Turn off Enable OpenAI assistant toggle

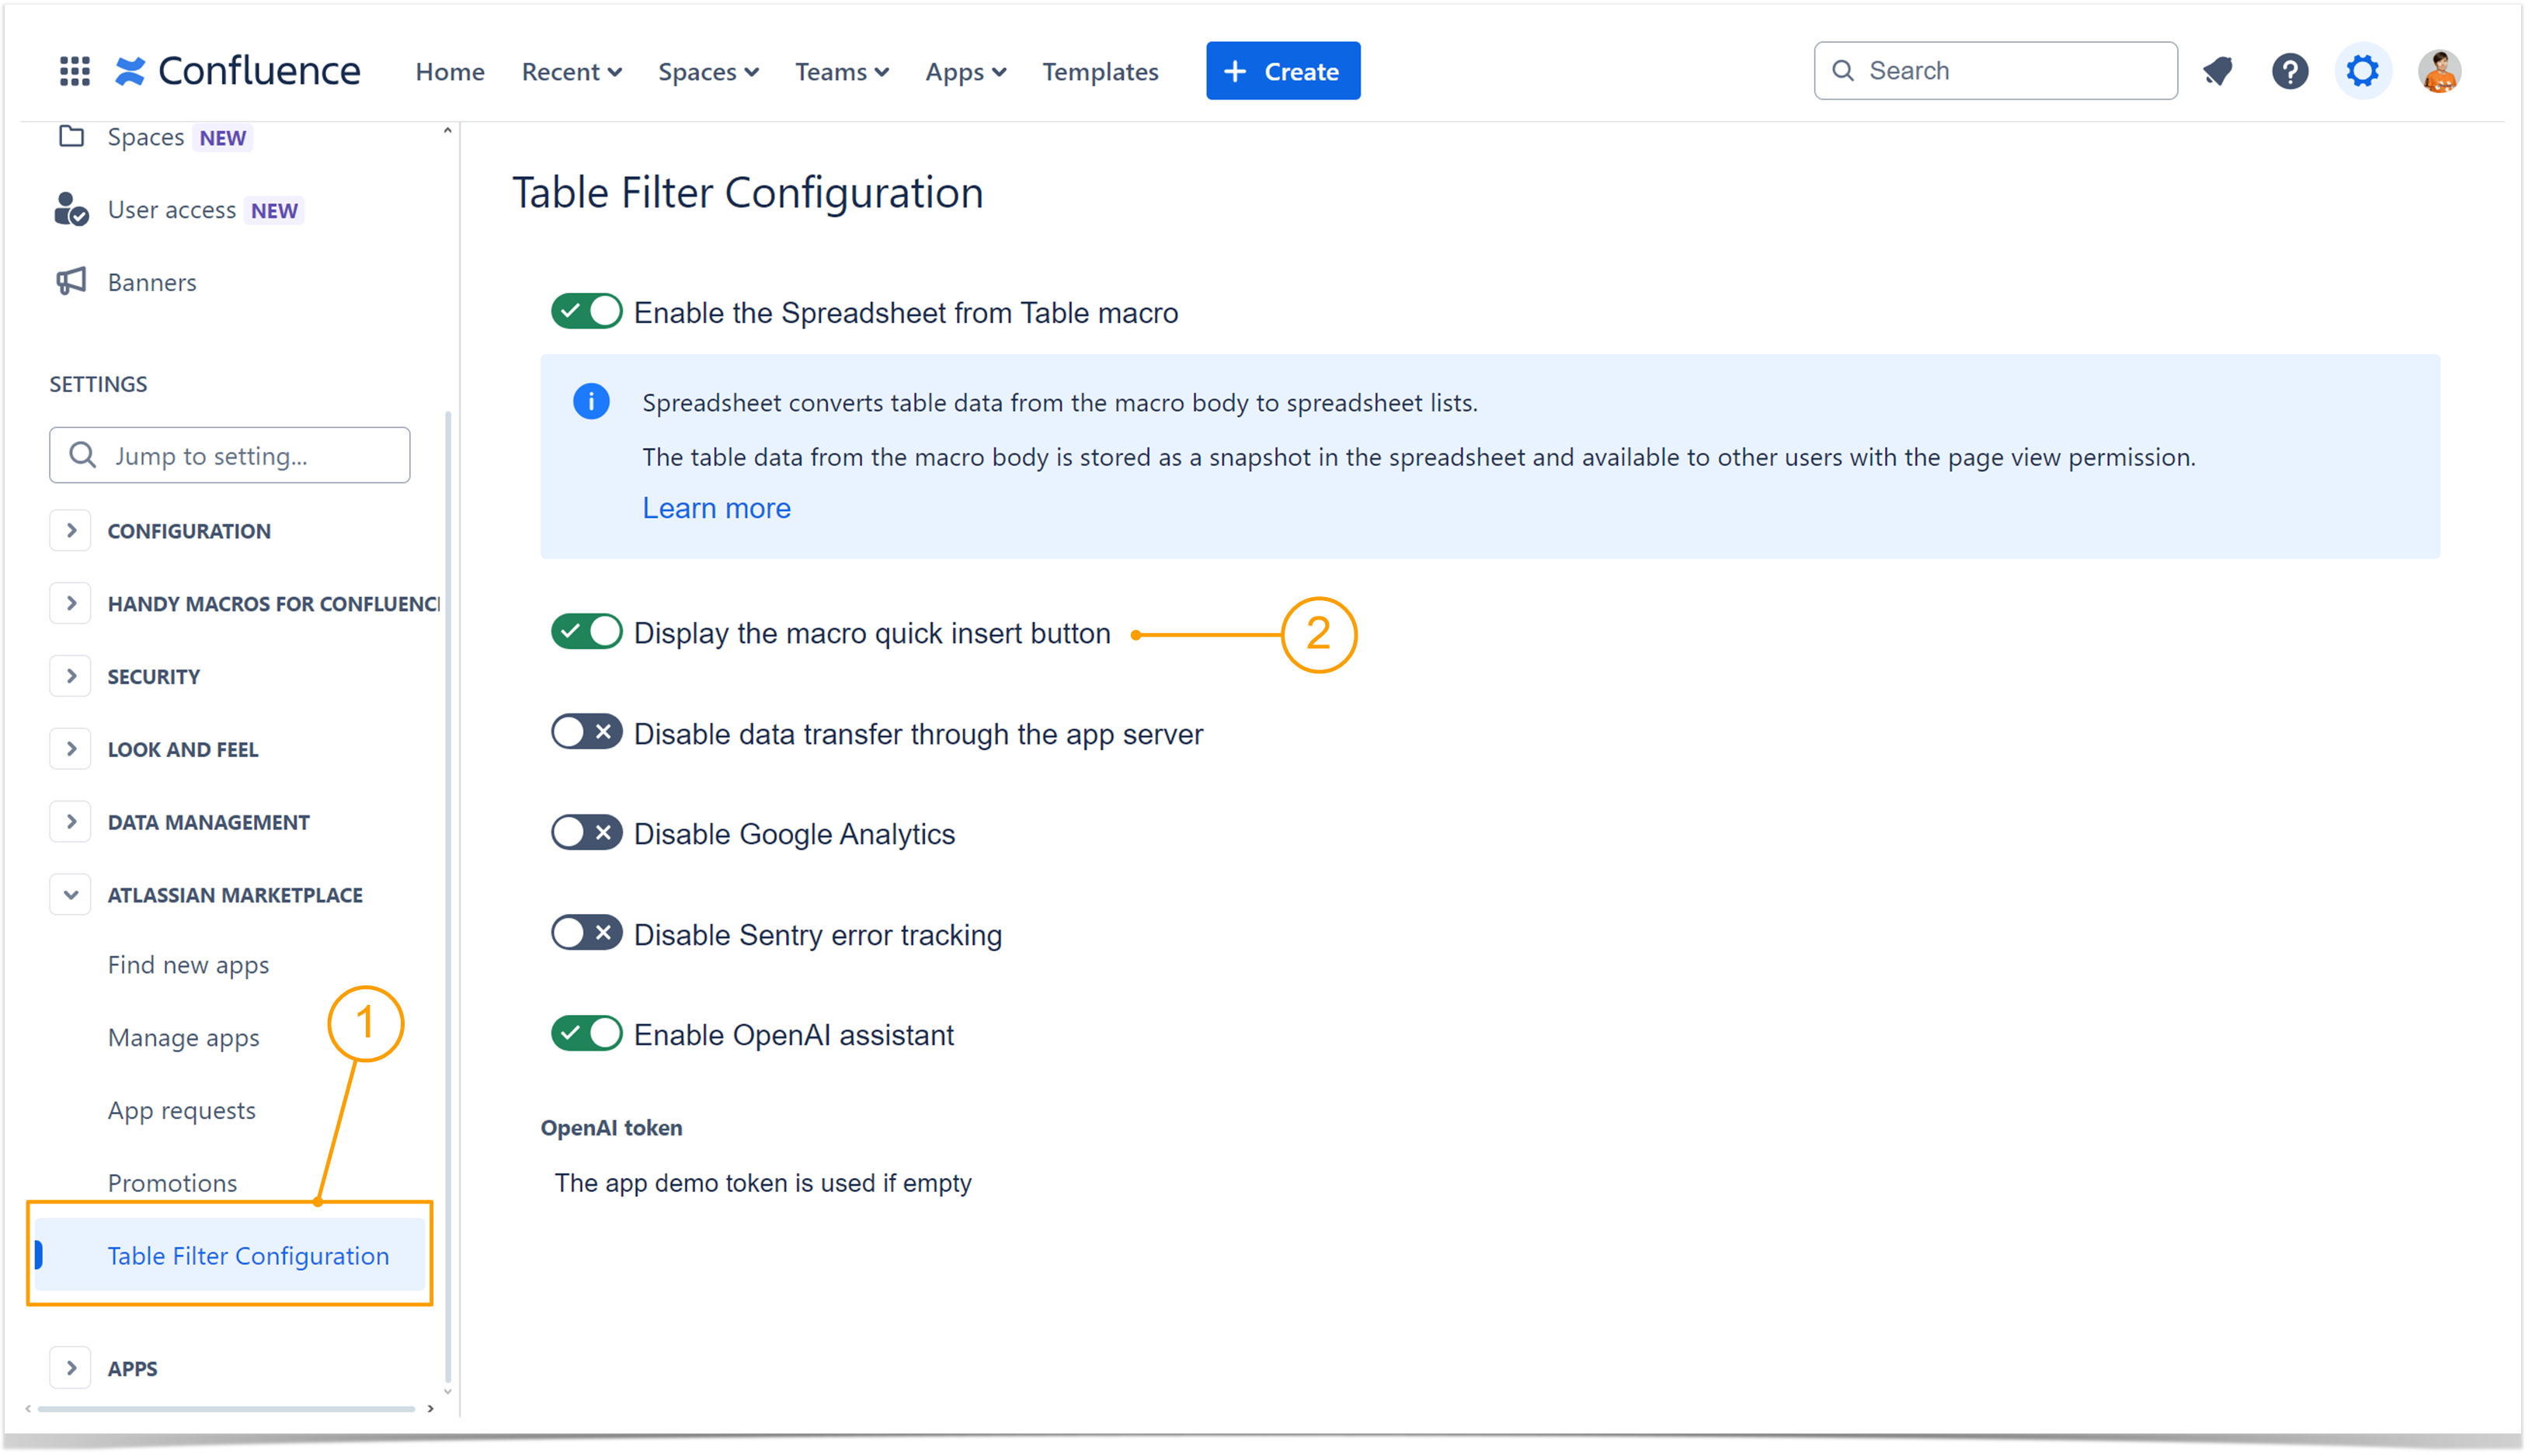pyautogui.click(x=587, y=1034)
